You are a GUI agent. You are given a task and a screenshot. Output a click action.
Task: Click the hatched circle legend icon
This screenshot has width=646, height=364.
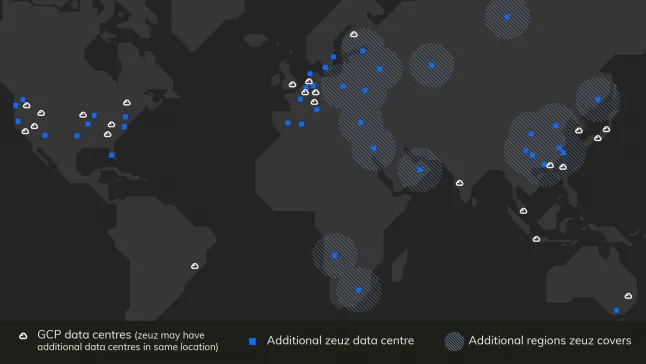point(454,341)
